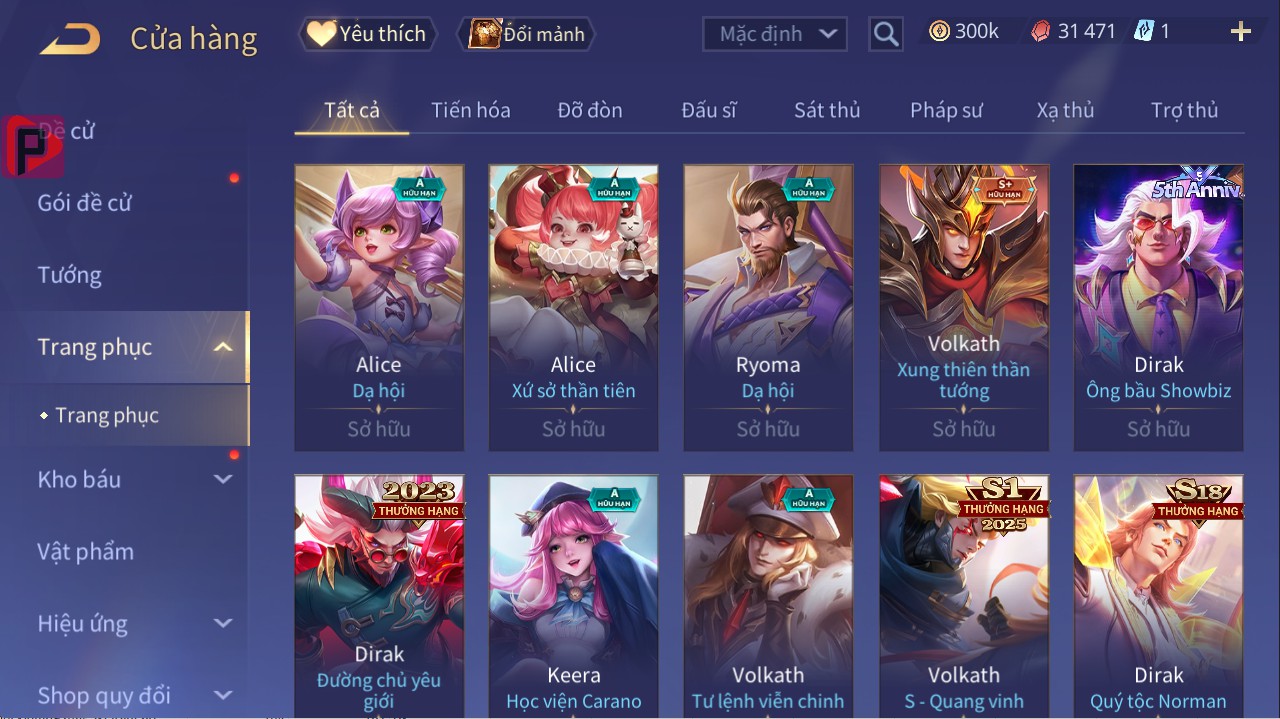Tap the gold coin currency icon
The image size is (1280, 719).
pos(939,31)
